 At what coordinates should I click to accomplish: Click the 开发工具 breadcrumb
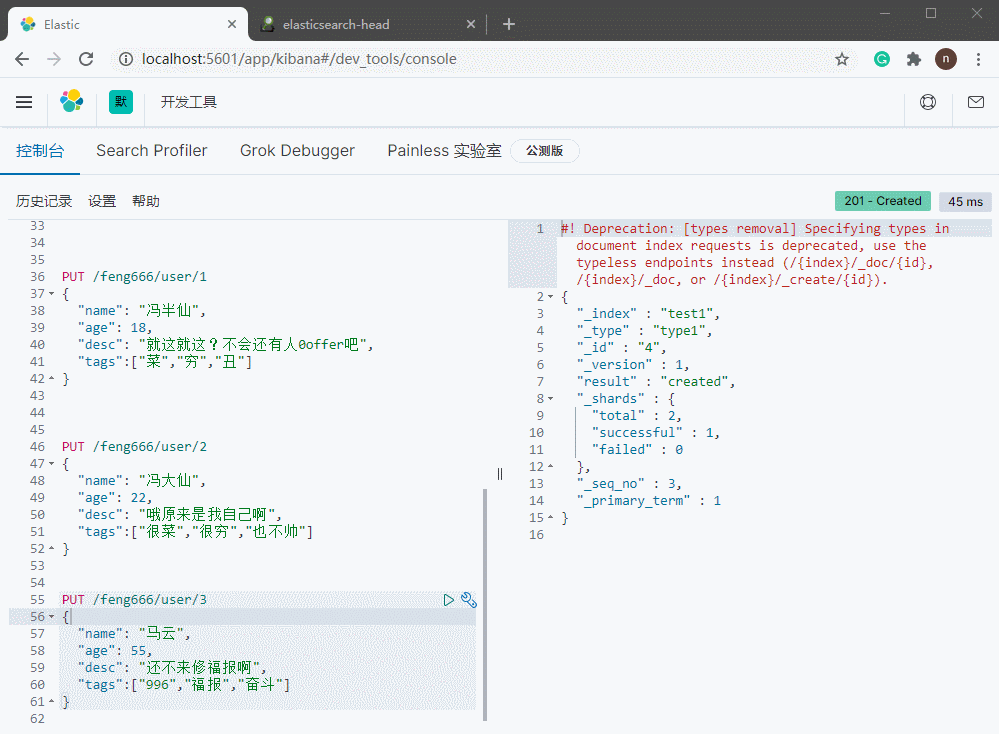point(189,102)
